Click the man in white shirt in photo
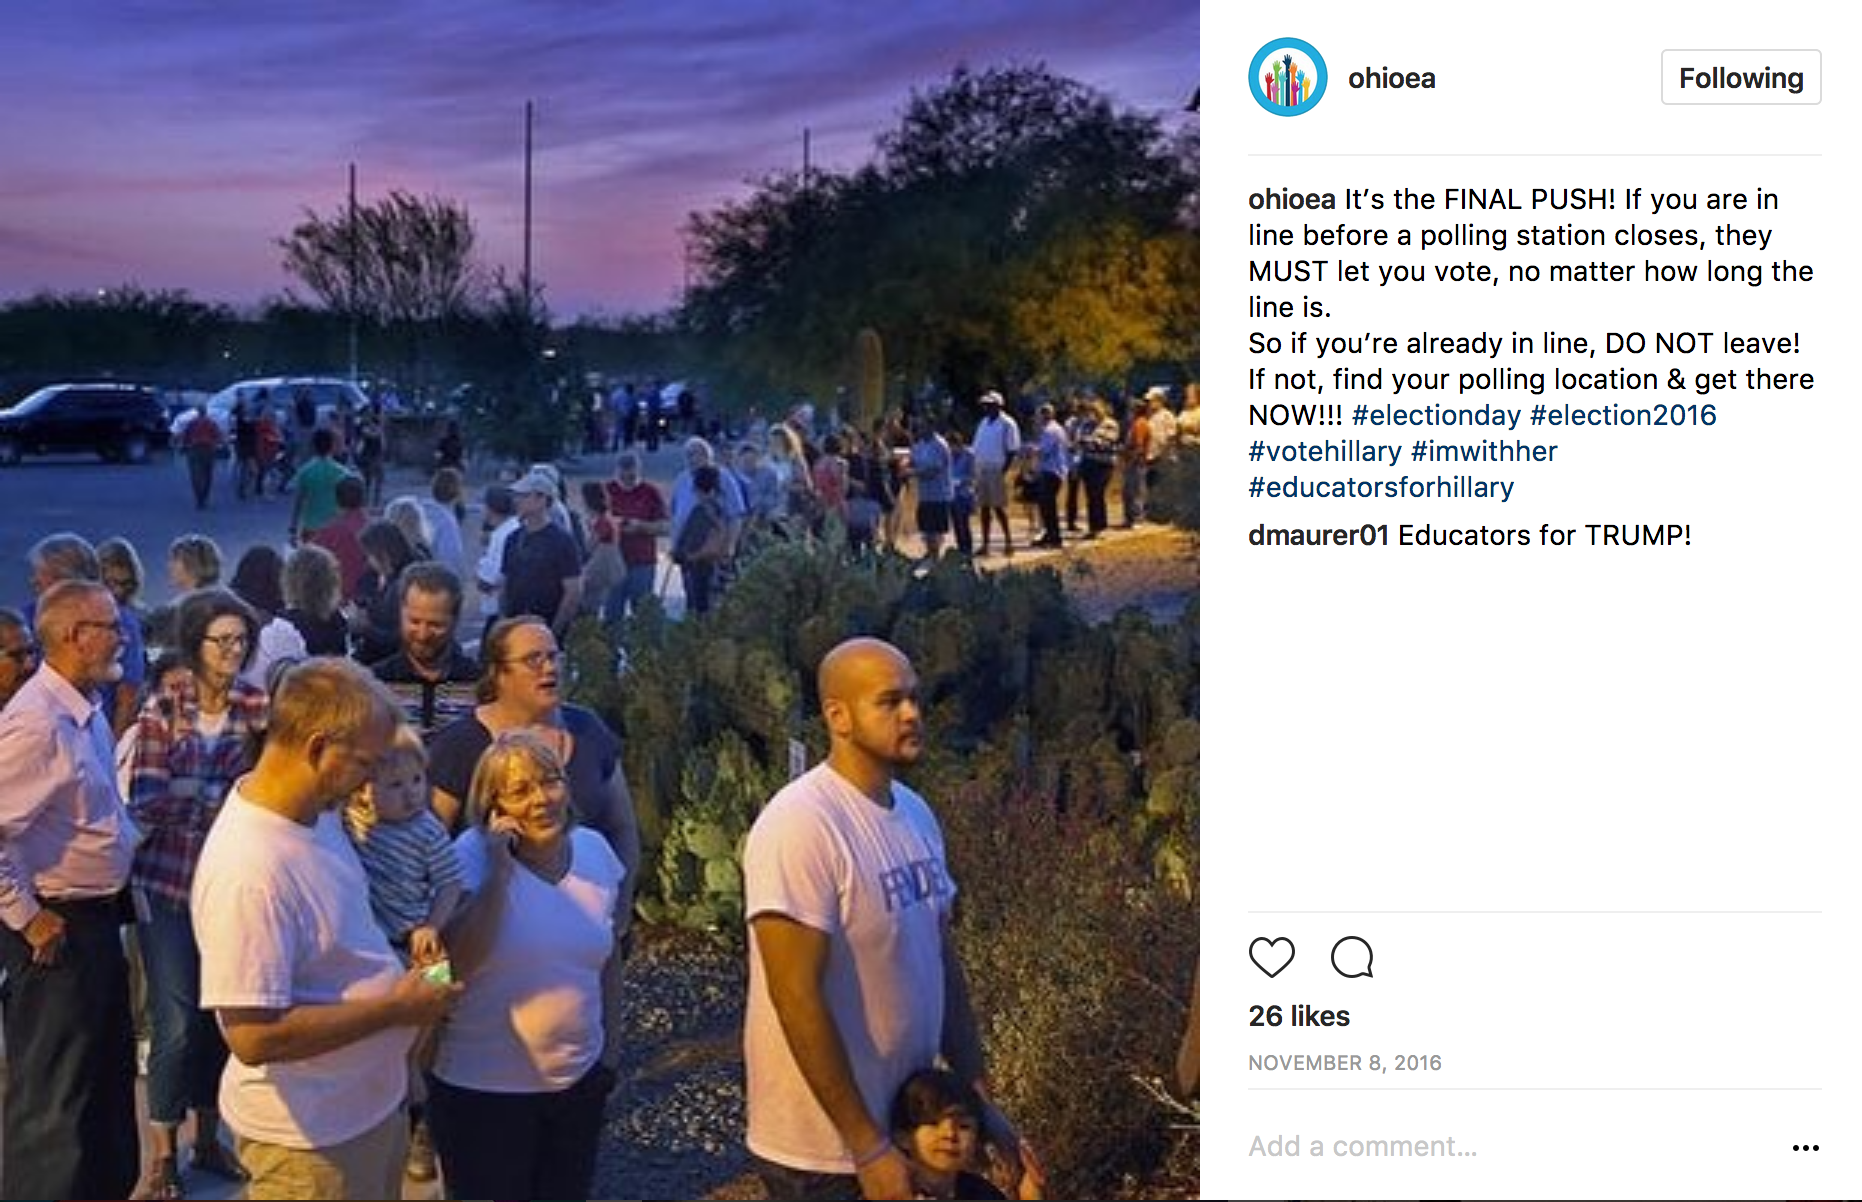 coord(846,900)
